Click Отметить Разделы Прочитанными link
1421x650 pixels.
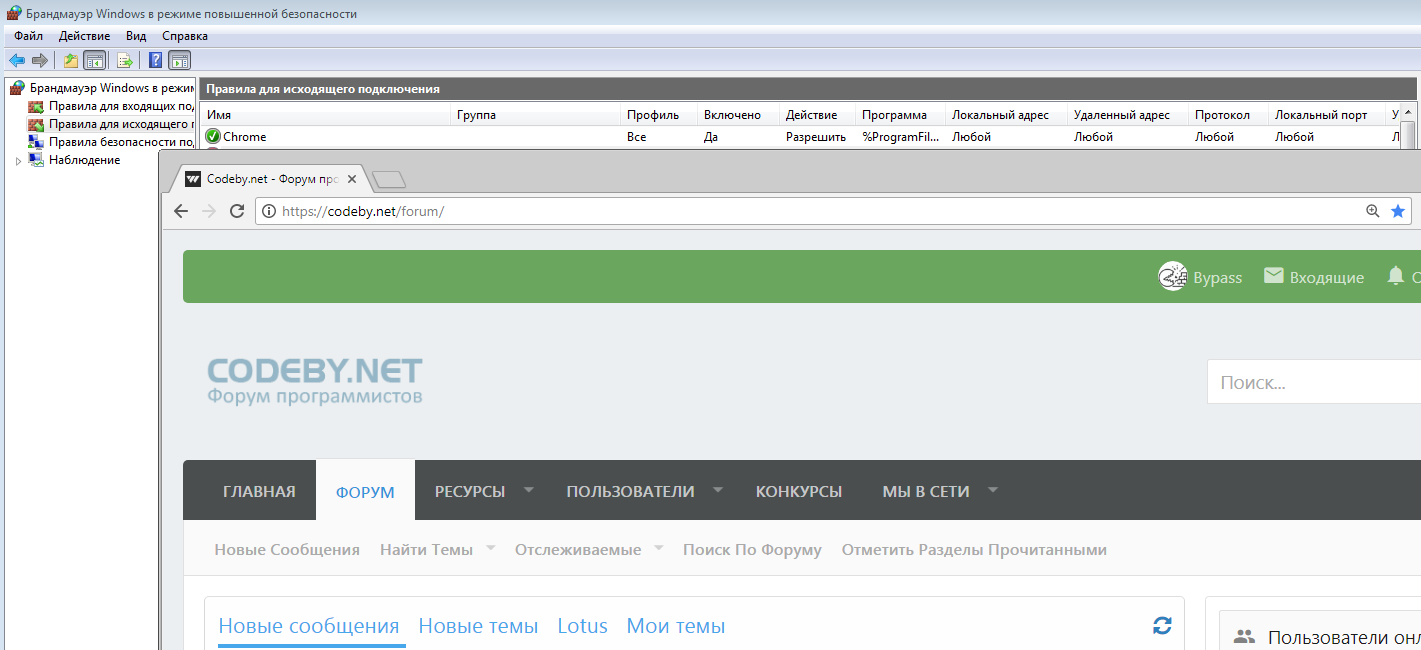point(974,549)
